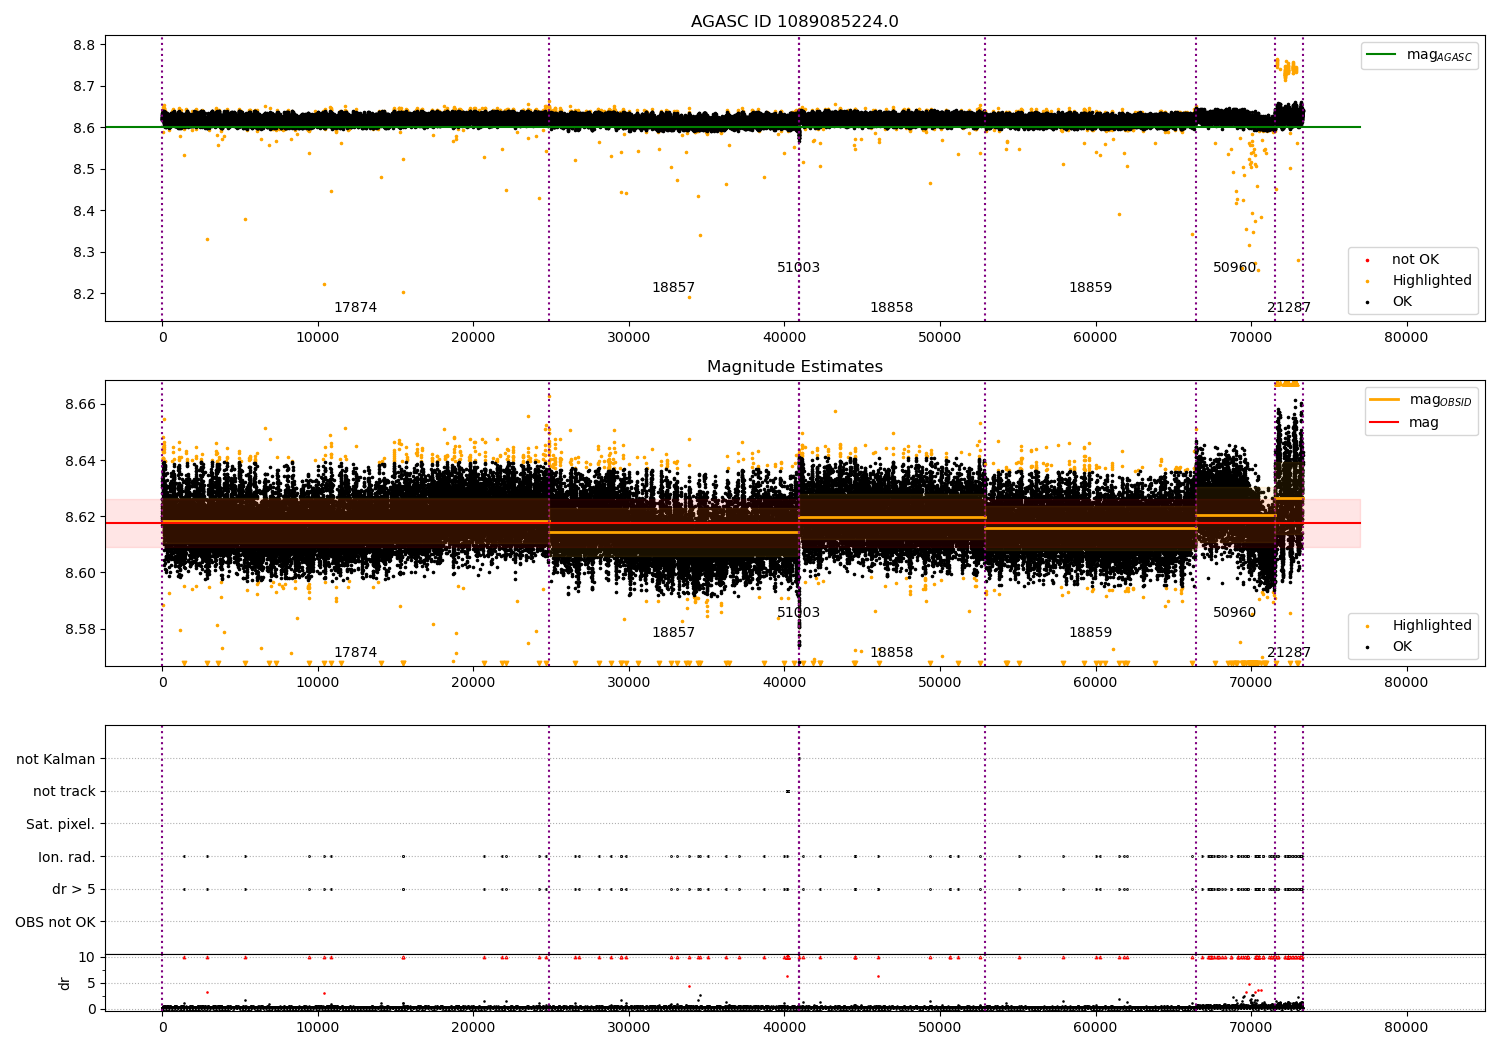The width and height of the screenshot is (1500, 1050).
Task: Click obsid label 18857 in AGASC ID plot
Action: (673, 288)
